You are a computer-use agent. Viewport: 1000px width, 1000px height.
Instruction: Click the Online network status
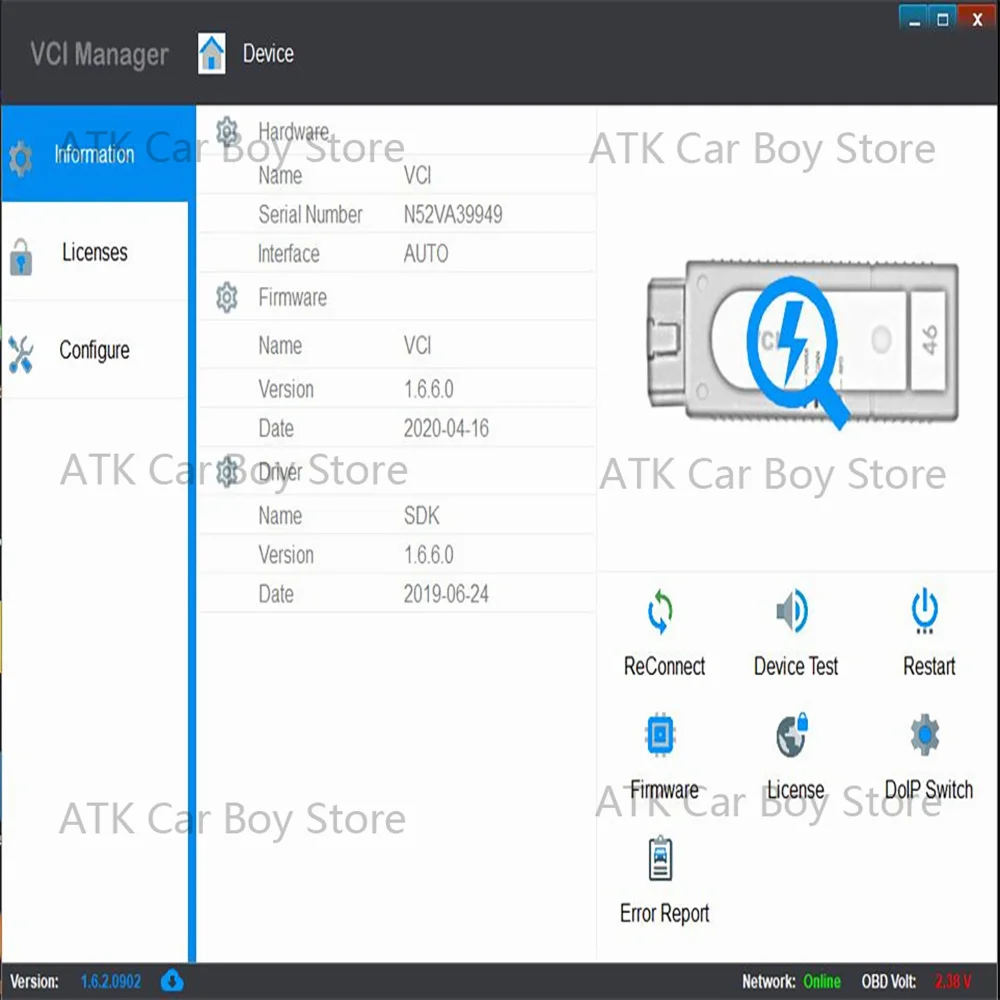point(820,982)
